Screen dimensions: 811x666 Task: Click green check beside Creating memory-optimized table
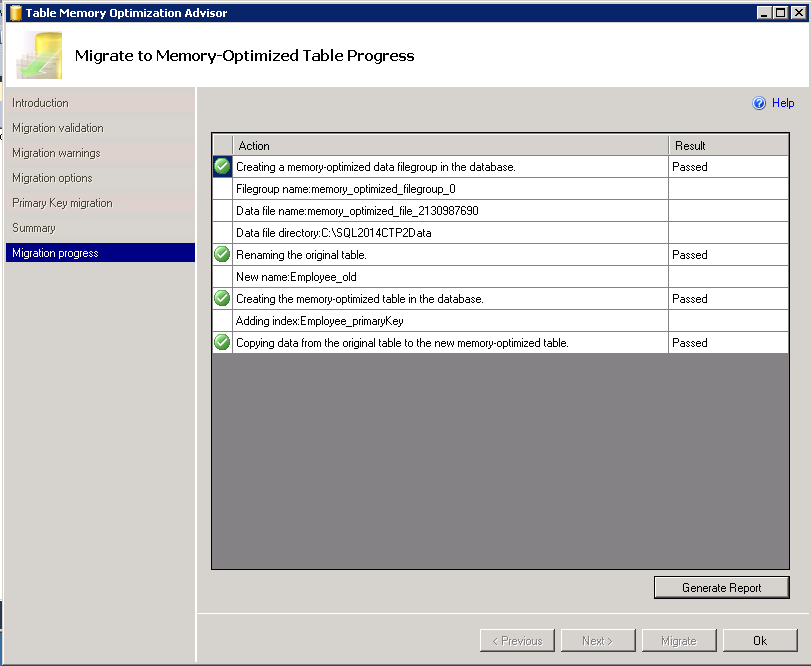(x=222, y=299)
